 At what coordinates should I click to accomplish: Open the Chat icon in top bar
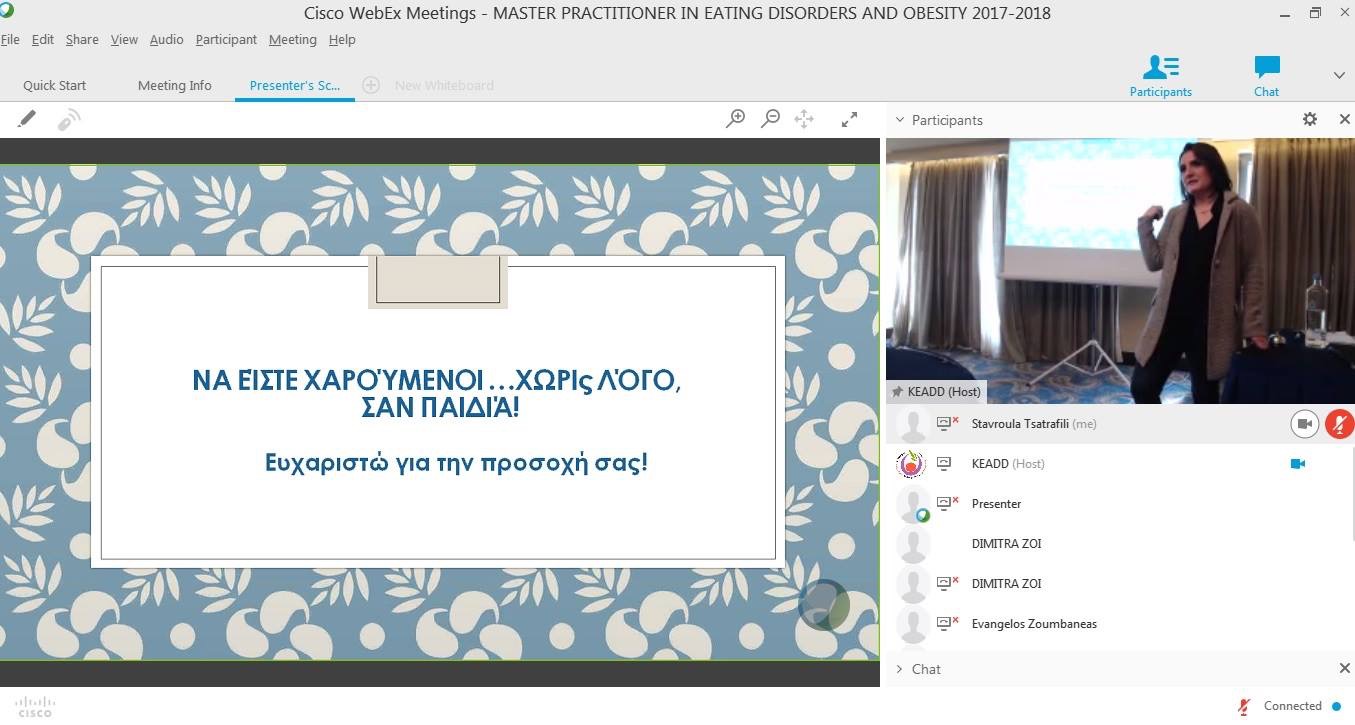coord(1266,76)
